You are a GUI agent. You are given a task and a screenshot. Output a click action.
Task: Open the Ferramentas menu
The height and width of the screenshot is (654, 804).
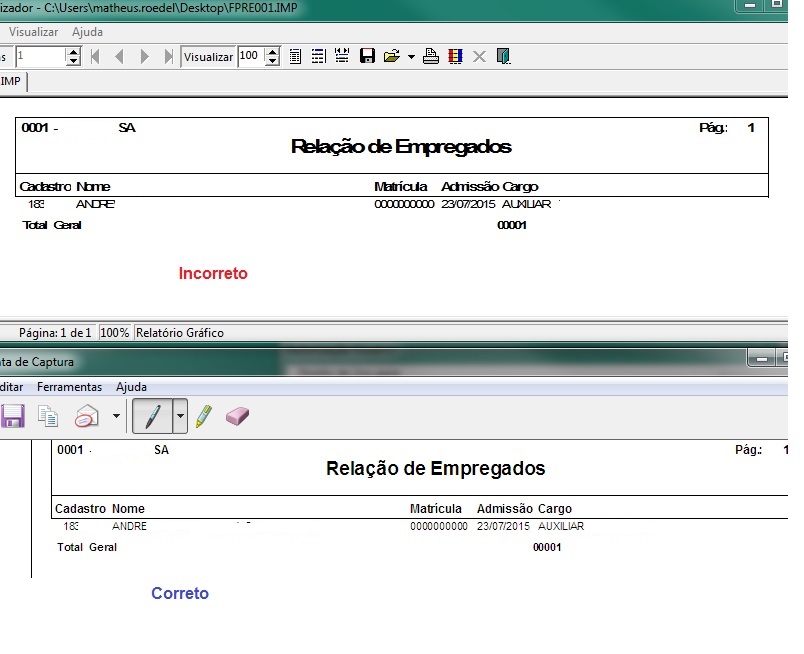click(69, 386)
